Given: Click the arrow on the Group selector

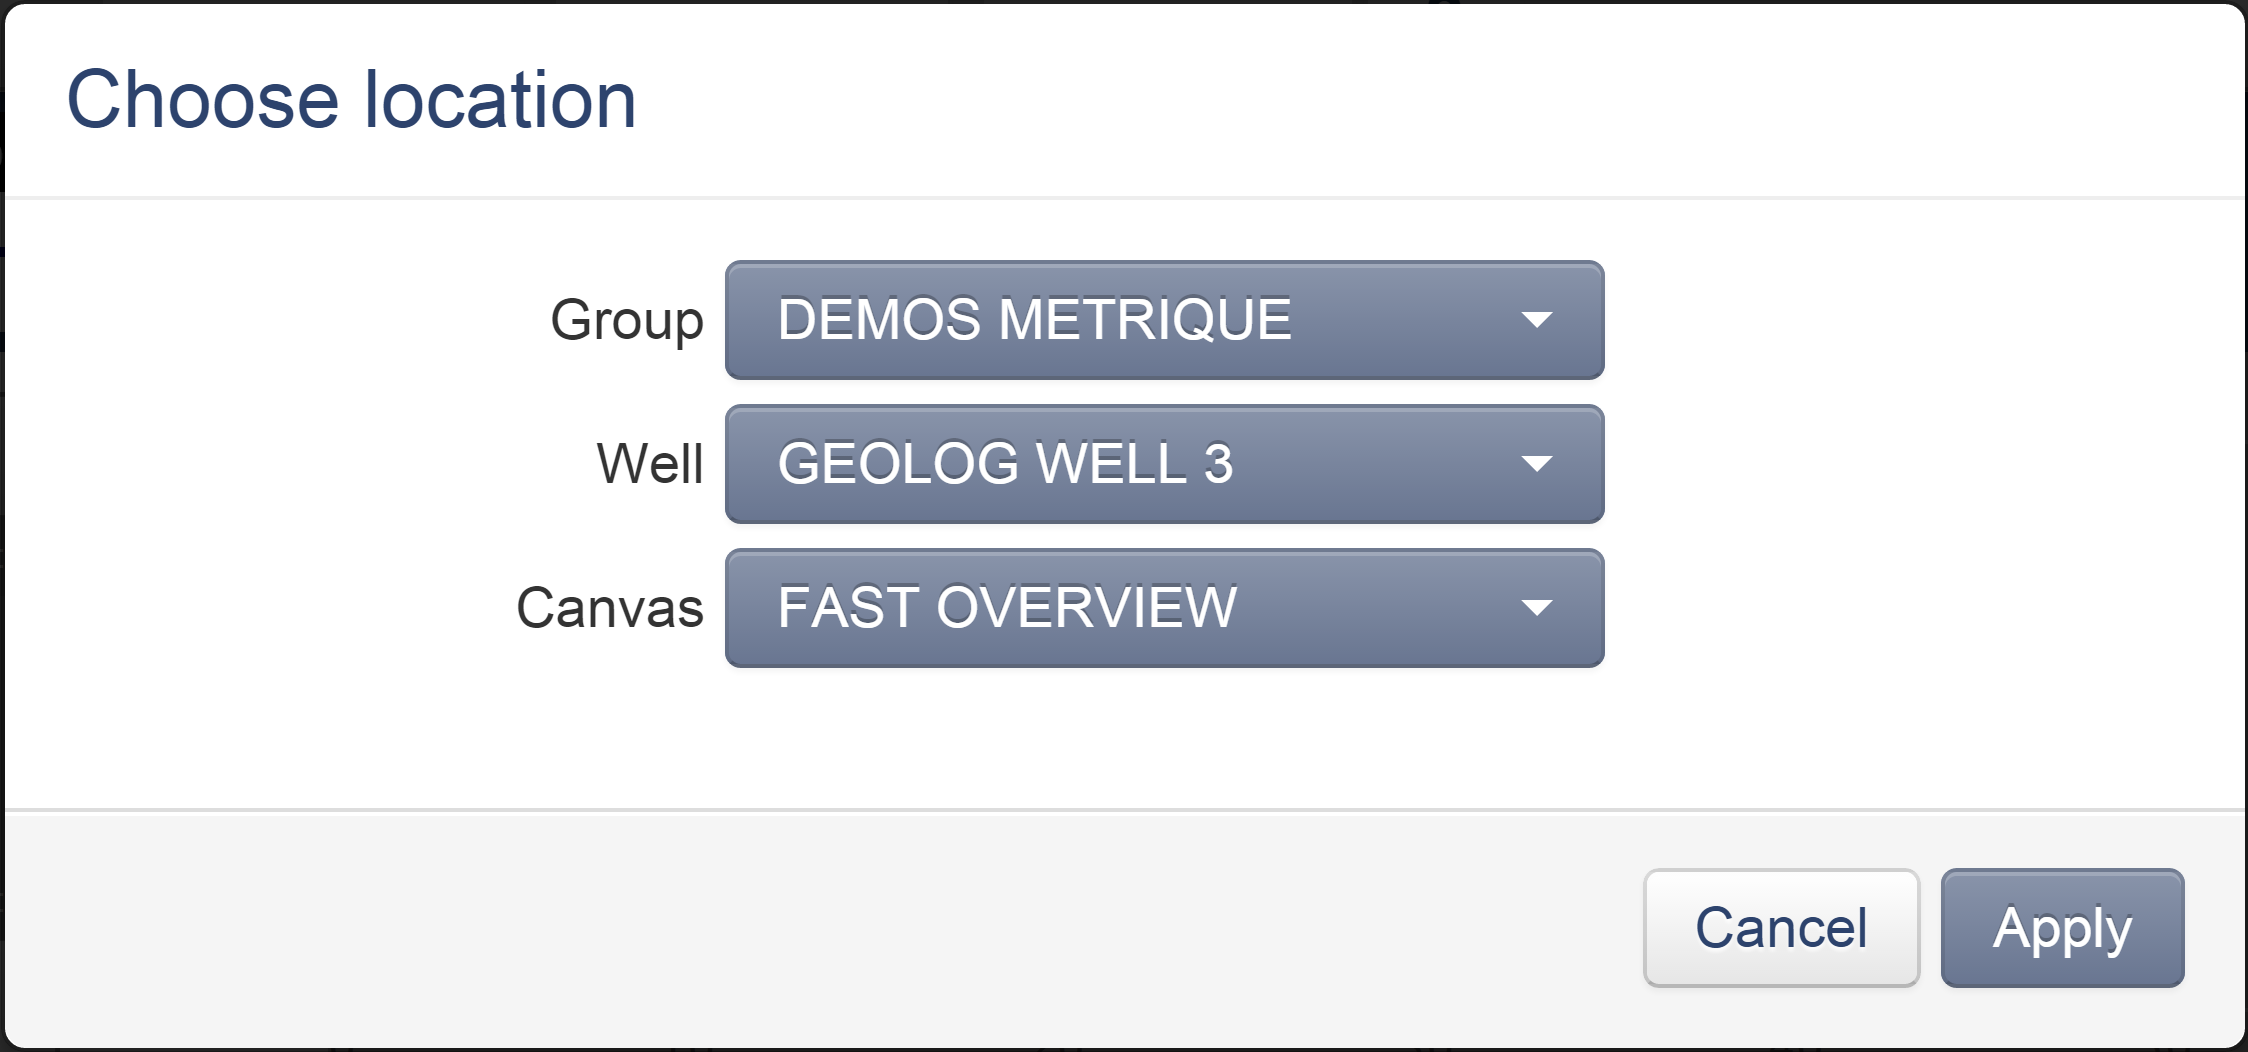Looking at the screenshot, I should coord(1537,320).
